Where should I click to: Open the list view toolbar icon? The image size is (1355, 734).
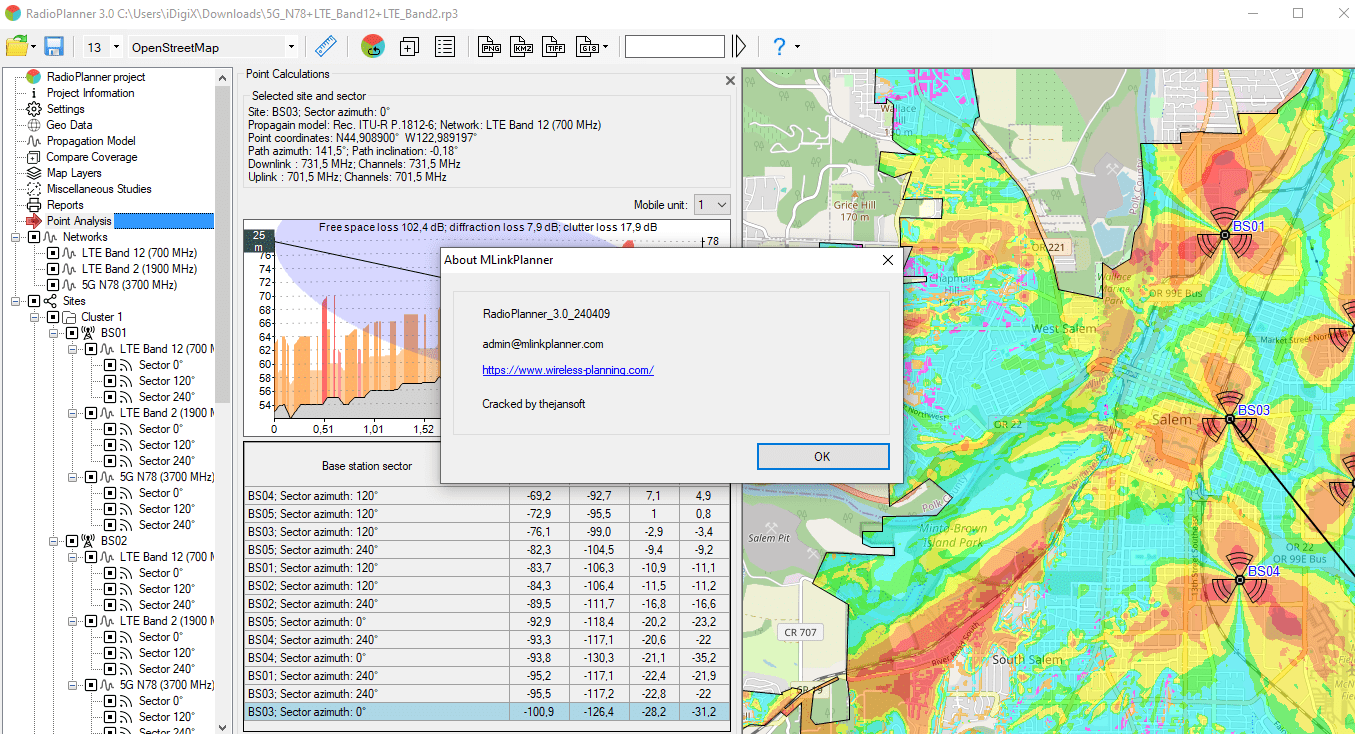pyautogui.click(x=445, y=46)
